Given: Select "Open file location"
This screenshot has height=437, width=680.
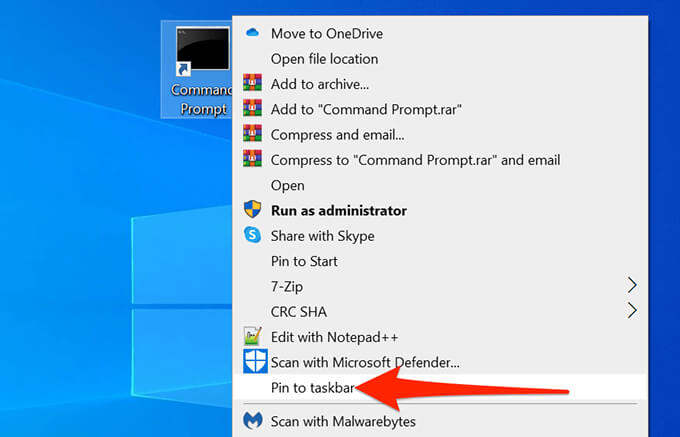Looking at the screenshot, I should coord(440,59).
